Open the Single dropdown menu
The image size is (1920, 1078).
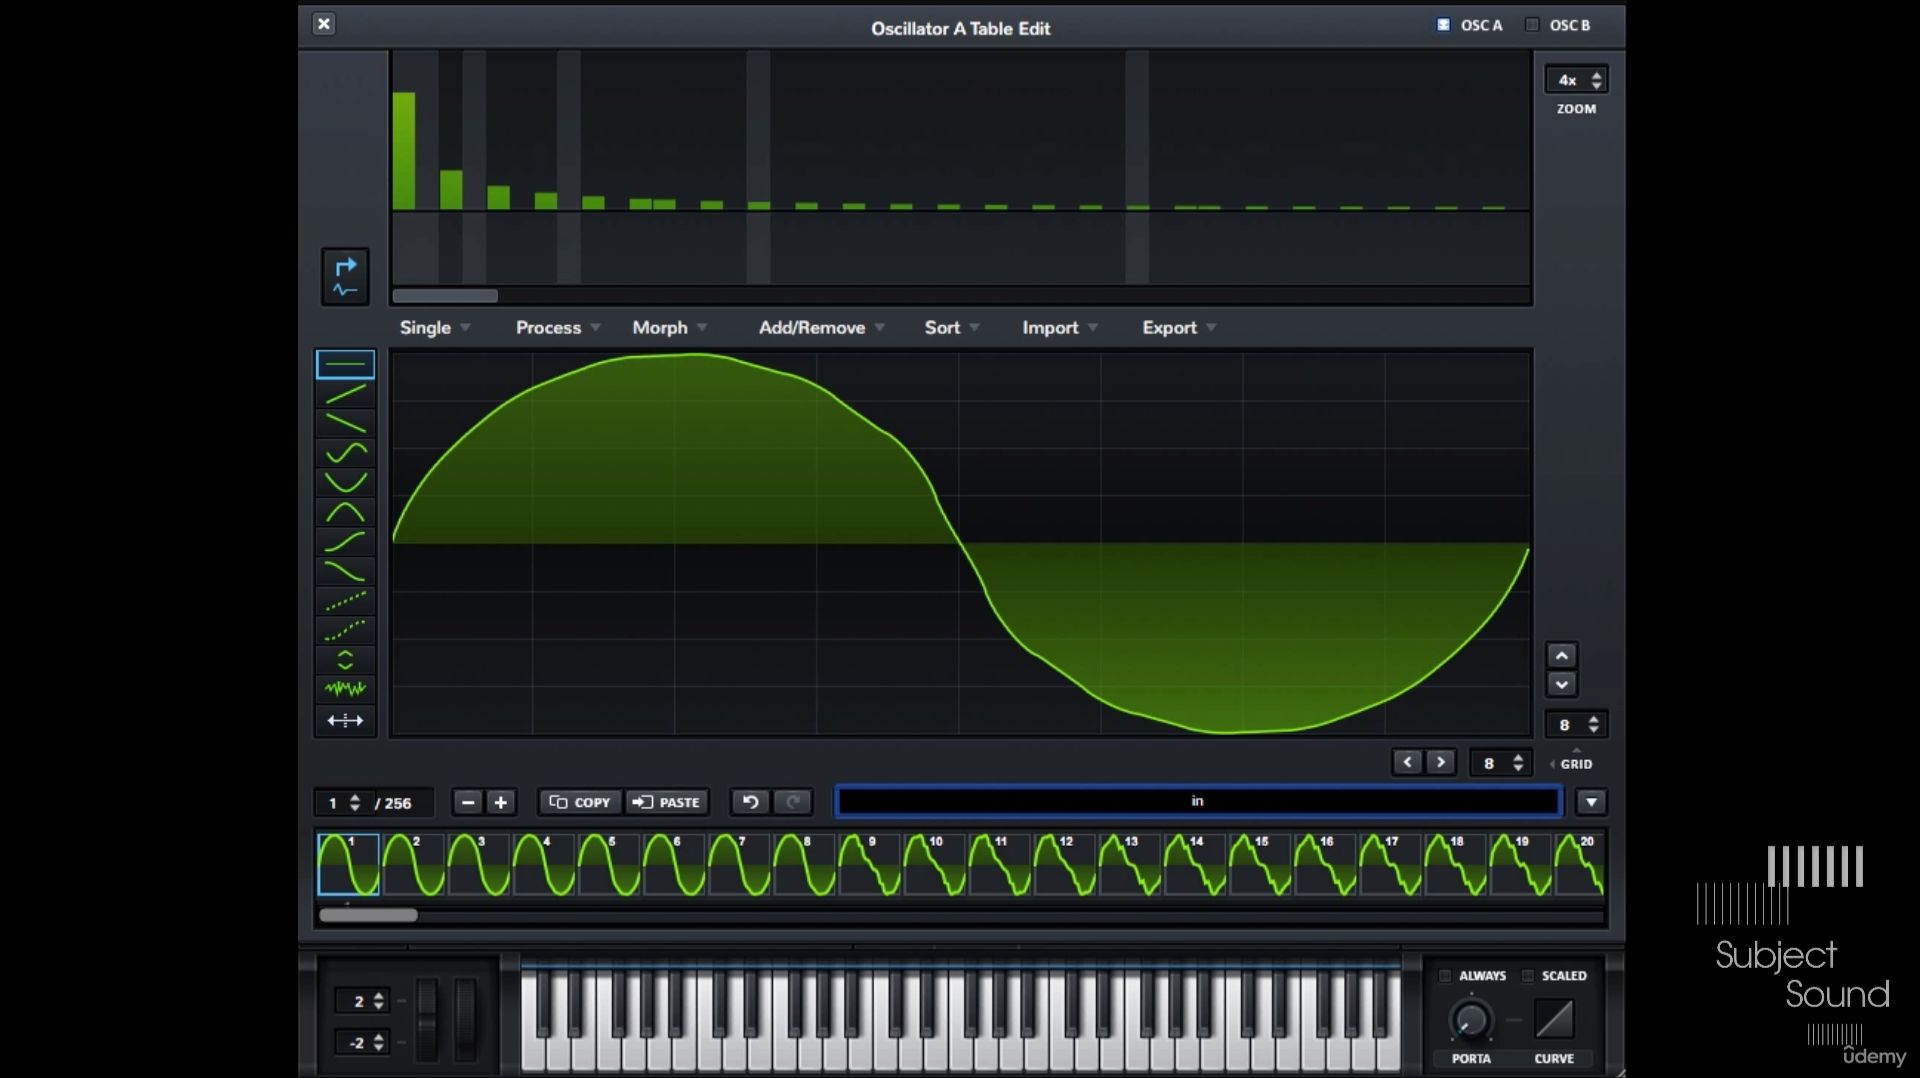(x=435, y=328)
